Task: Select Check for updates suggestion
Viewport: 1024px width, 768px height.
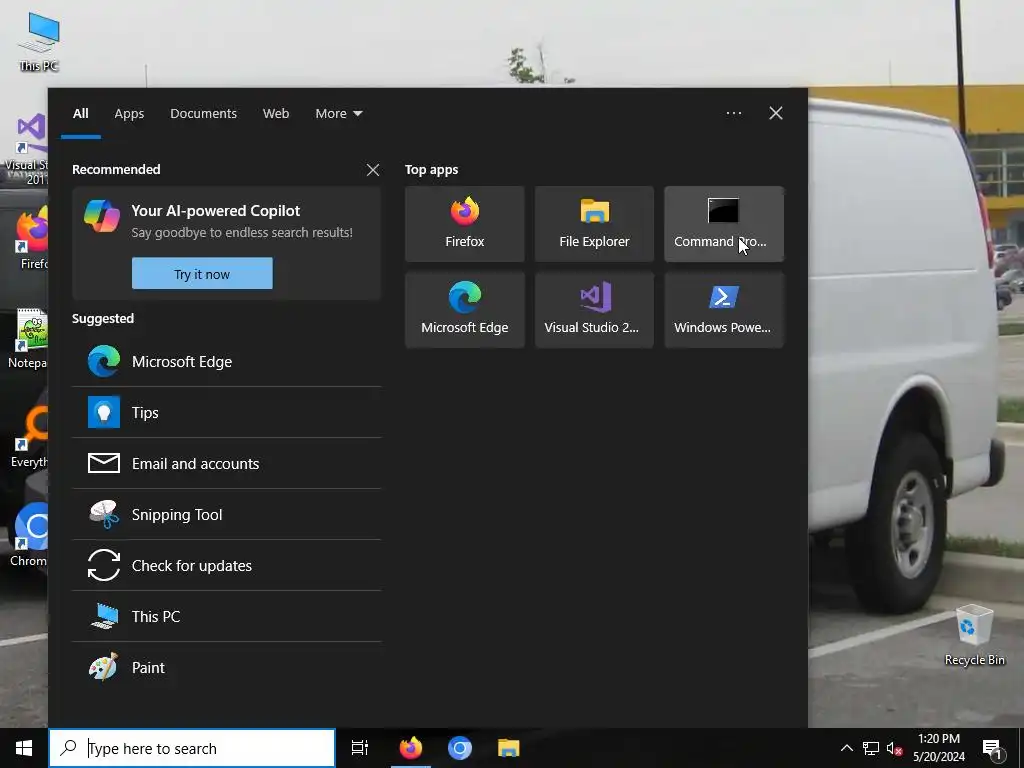Action: pos(227,566)
